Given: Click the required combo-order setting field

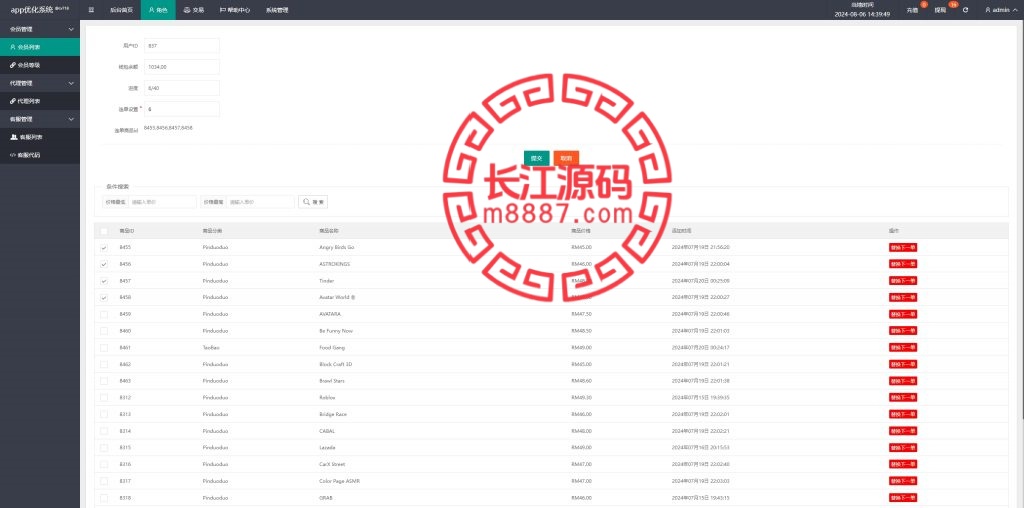Looking at the screenshot, I should (182, 109).
